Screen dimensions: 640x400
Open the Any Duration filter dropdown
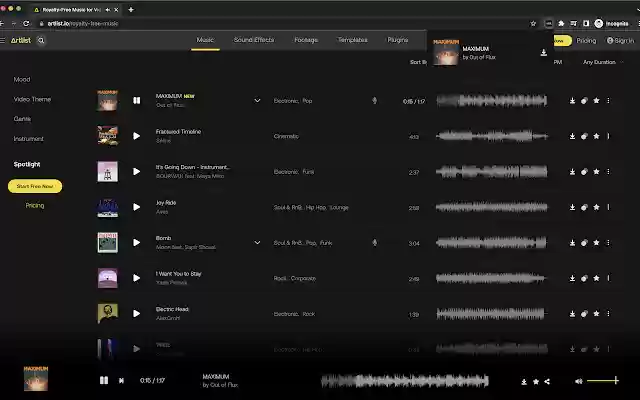tap(603, 62)
